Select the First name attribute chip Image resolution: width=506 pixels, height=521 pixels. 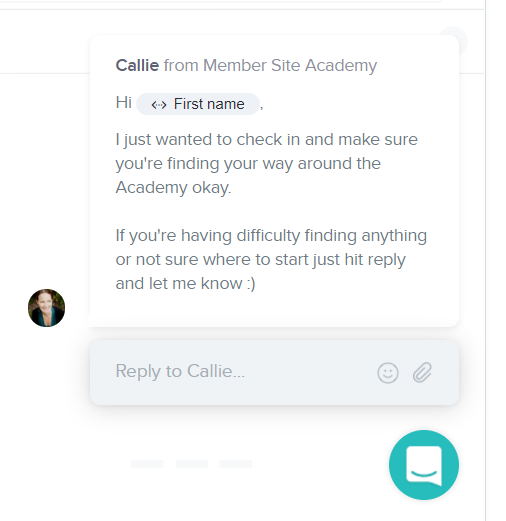pyautogui.click(x=198, y=104)
